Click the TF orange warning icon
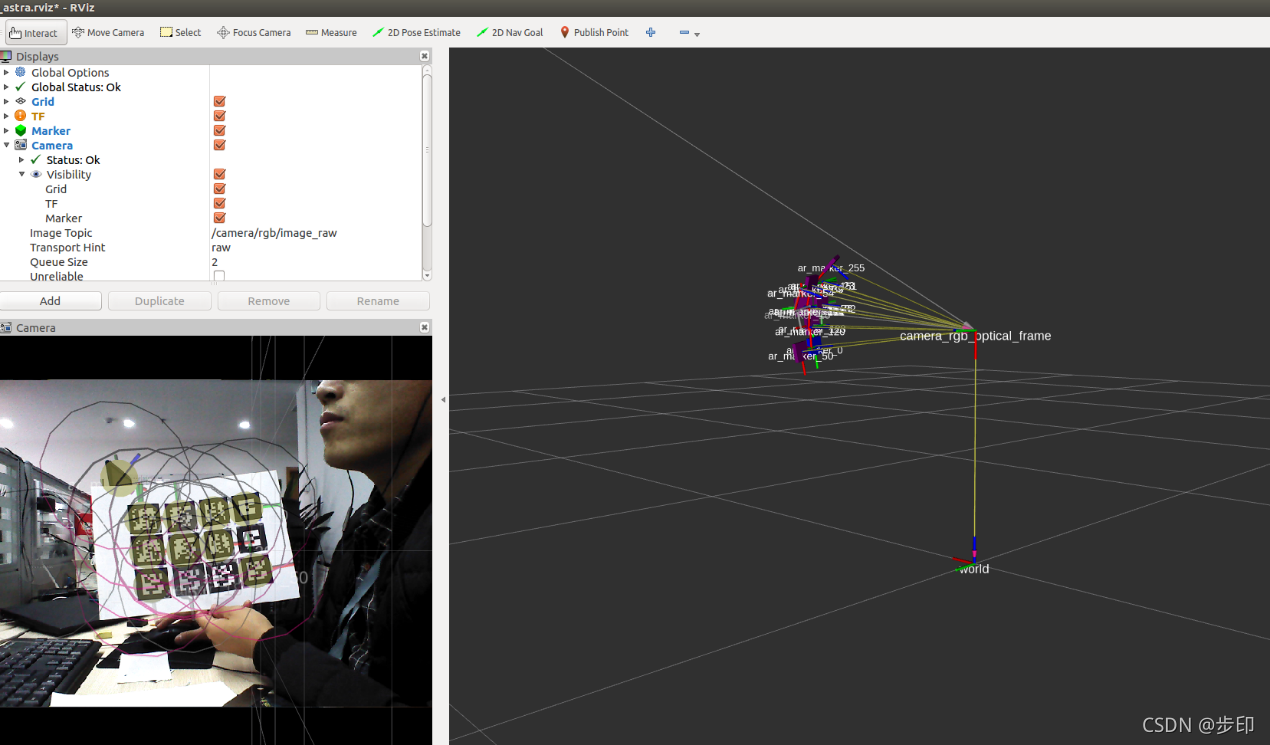 [x=20, y=116]
